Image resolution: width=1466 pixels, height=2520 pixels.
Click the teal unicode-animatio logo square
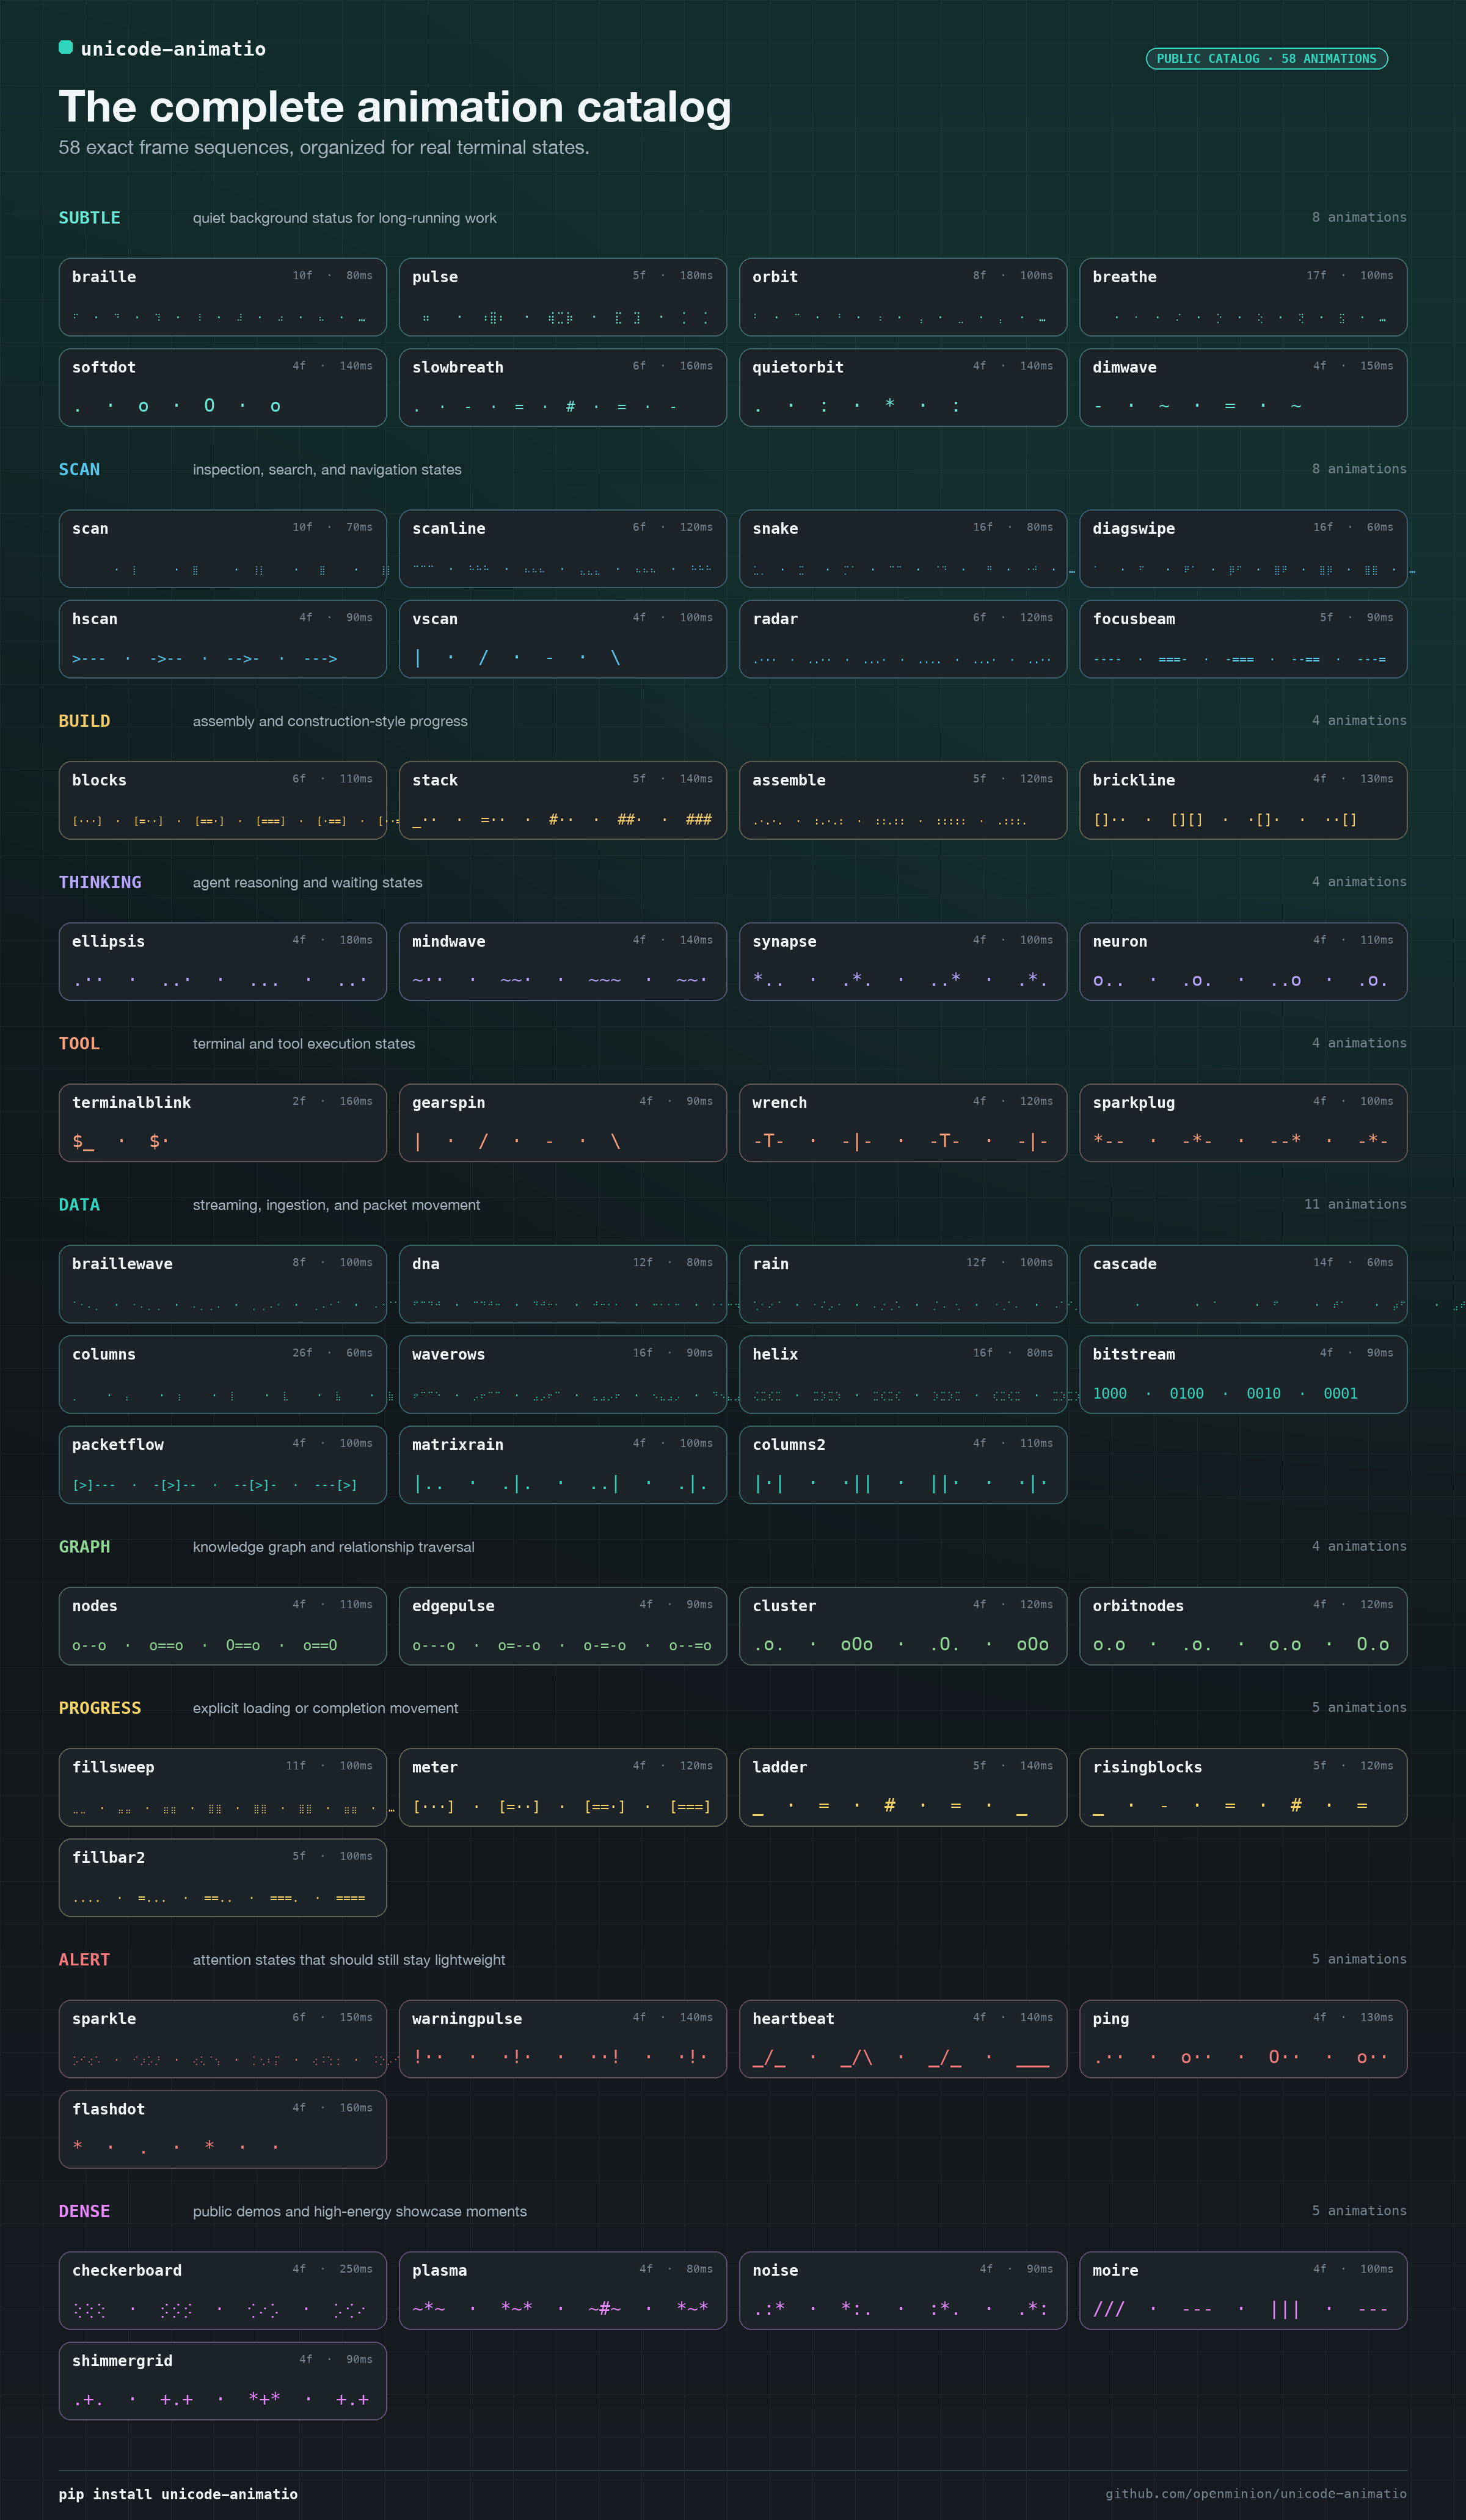click(x=66, y=47)
